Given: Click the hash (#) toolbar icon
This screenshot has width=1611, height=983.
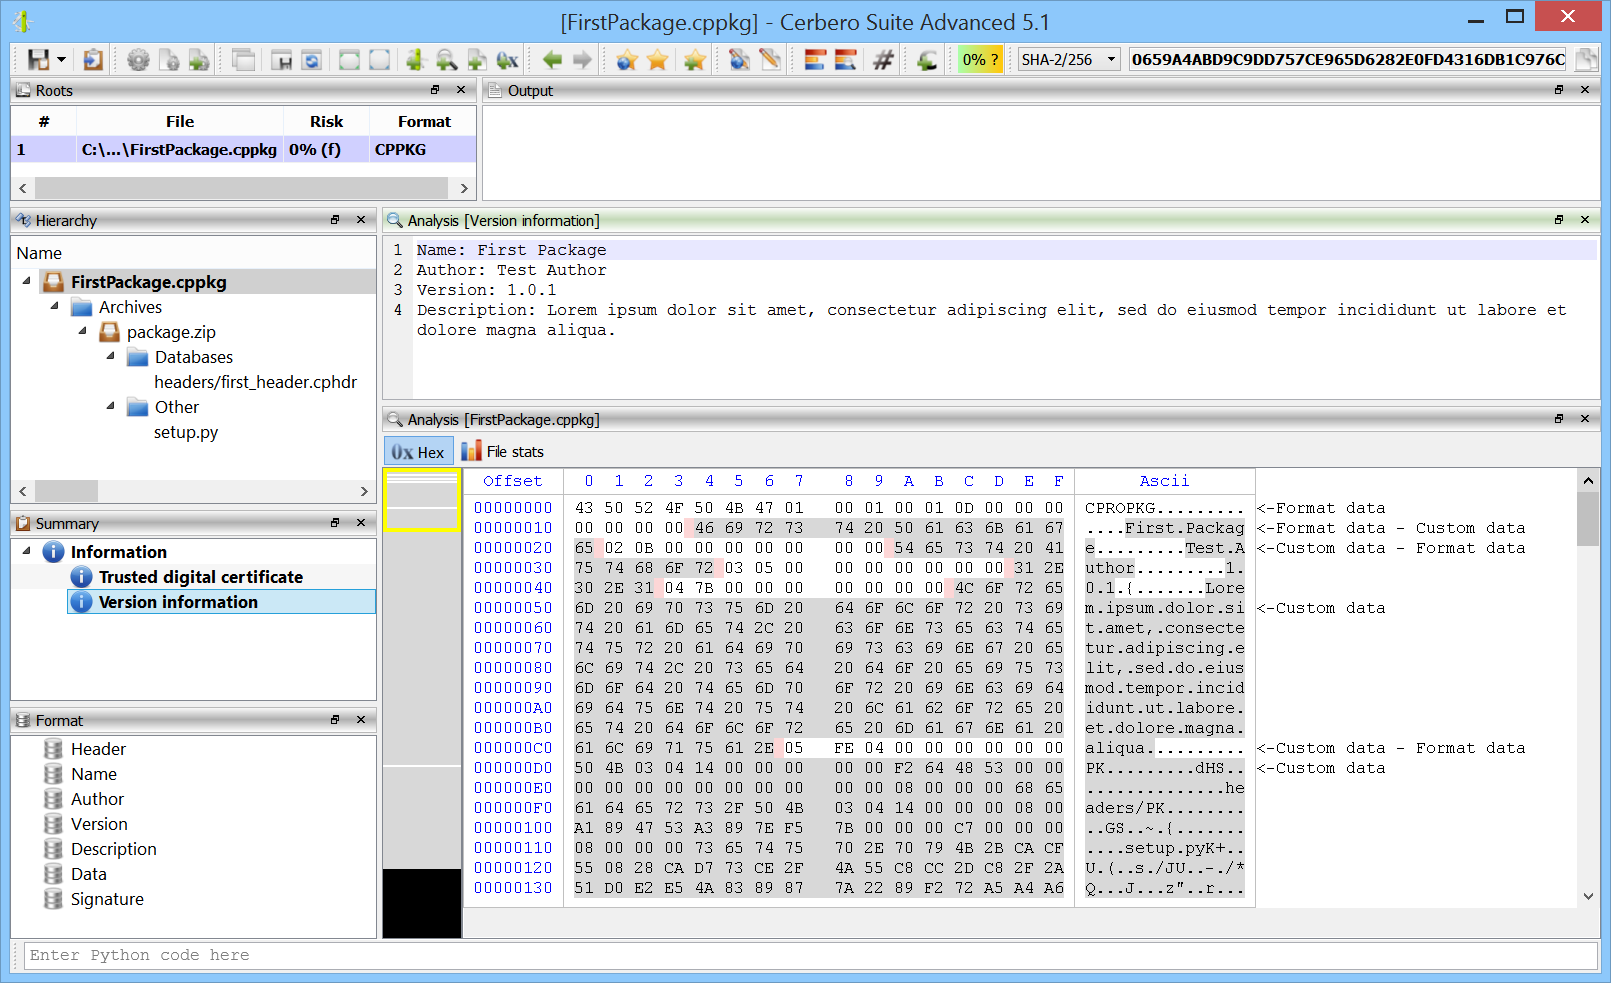Looking at the screenshot, I should tap(883, 60).
